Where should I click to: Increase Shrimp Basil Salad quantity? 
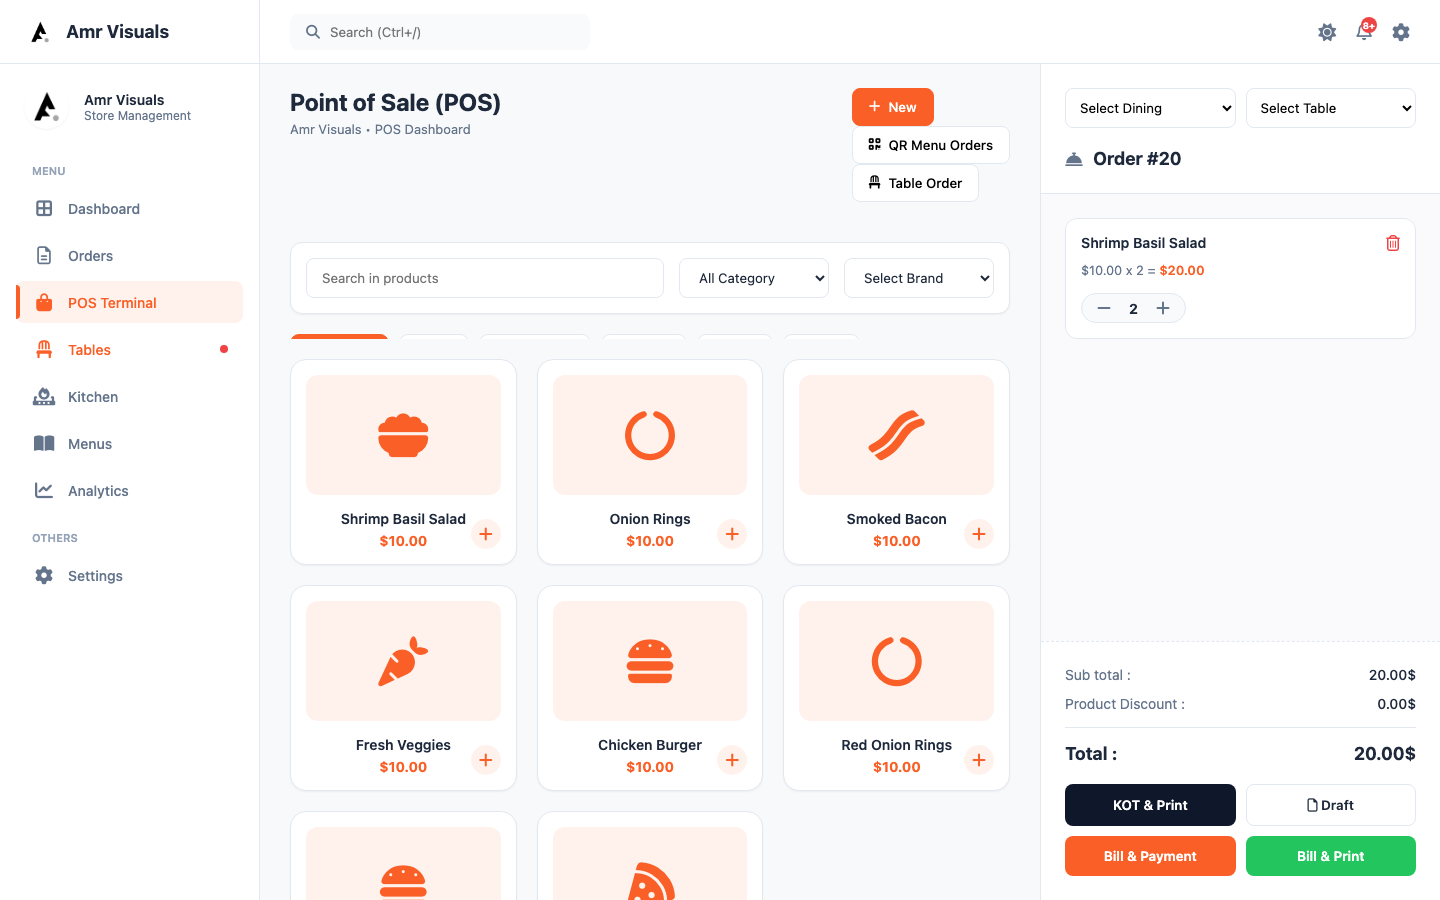pos(1163,308)
